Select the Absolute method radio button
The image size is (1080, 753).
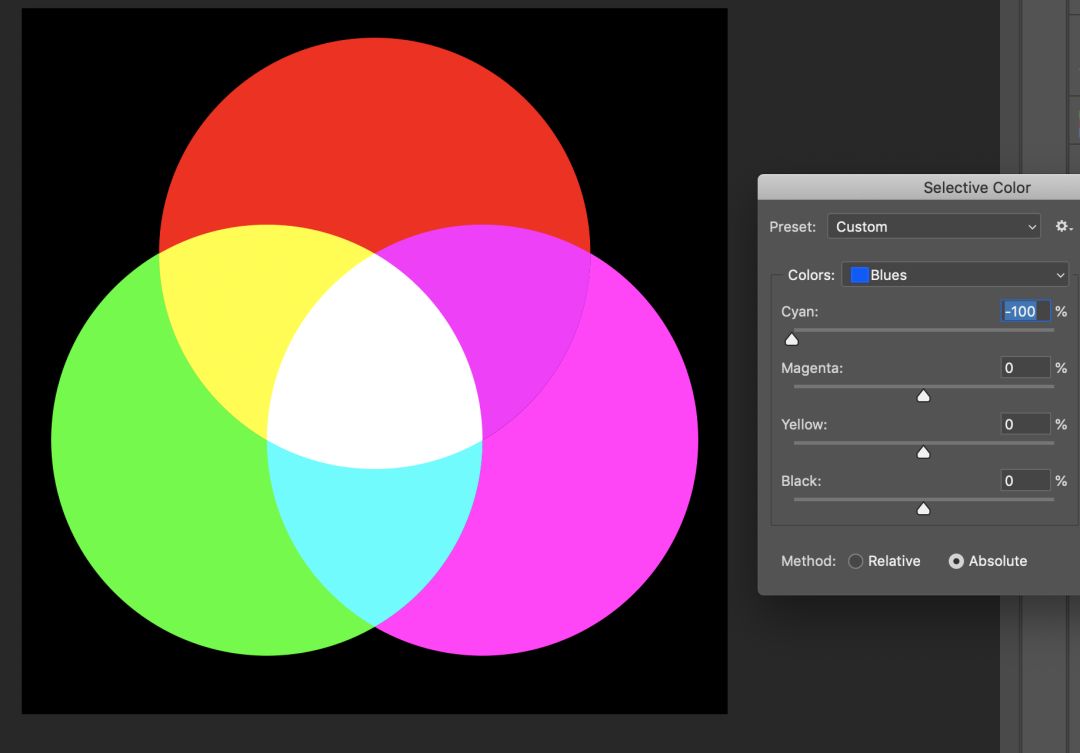pyautogui.click(x=956, y=561)
